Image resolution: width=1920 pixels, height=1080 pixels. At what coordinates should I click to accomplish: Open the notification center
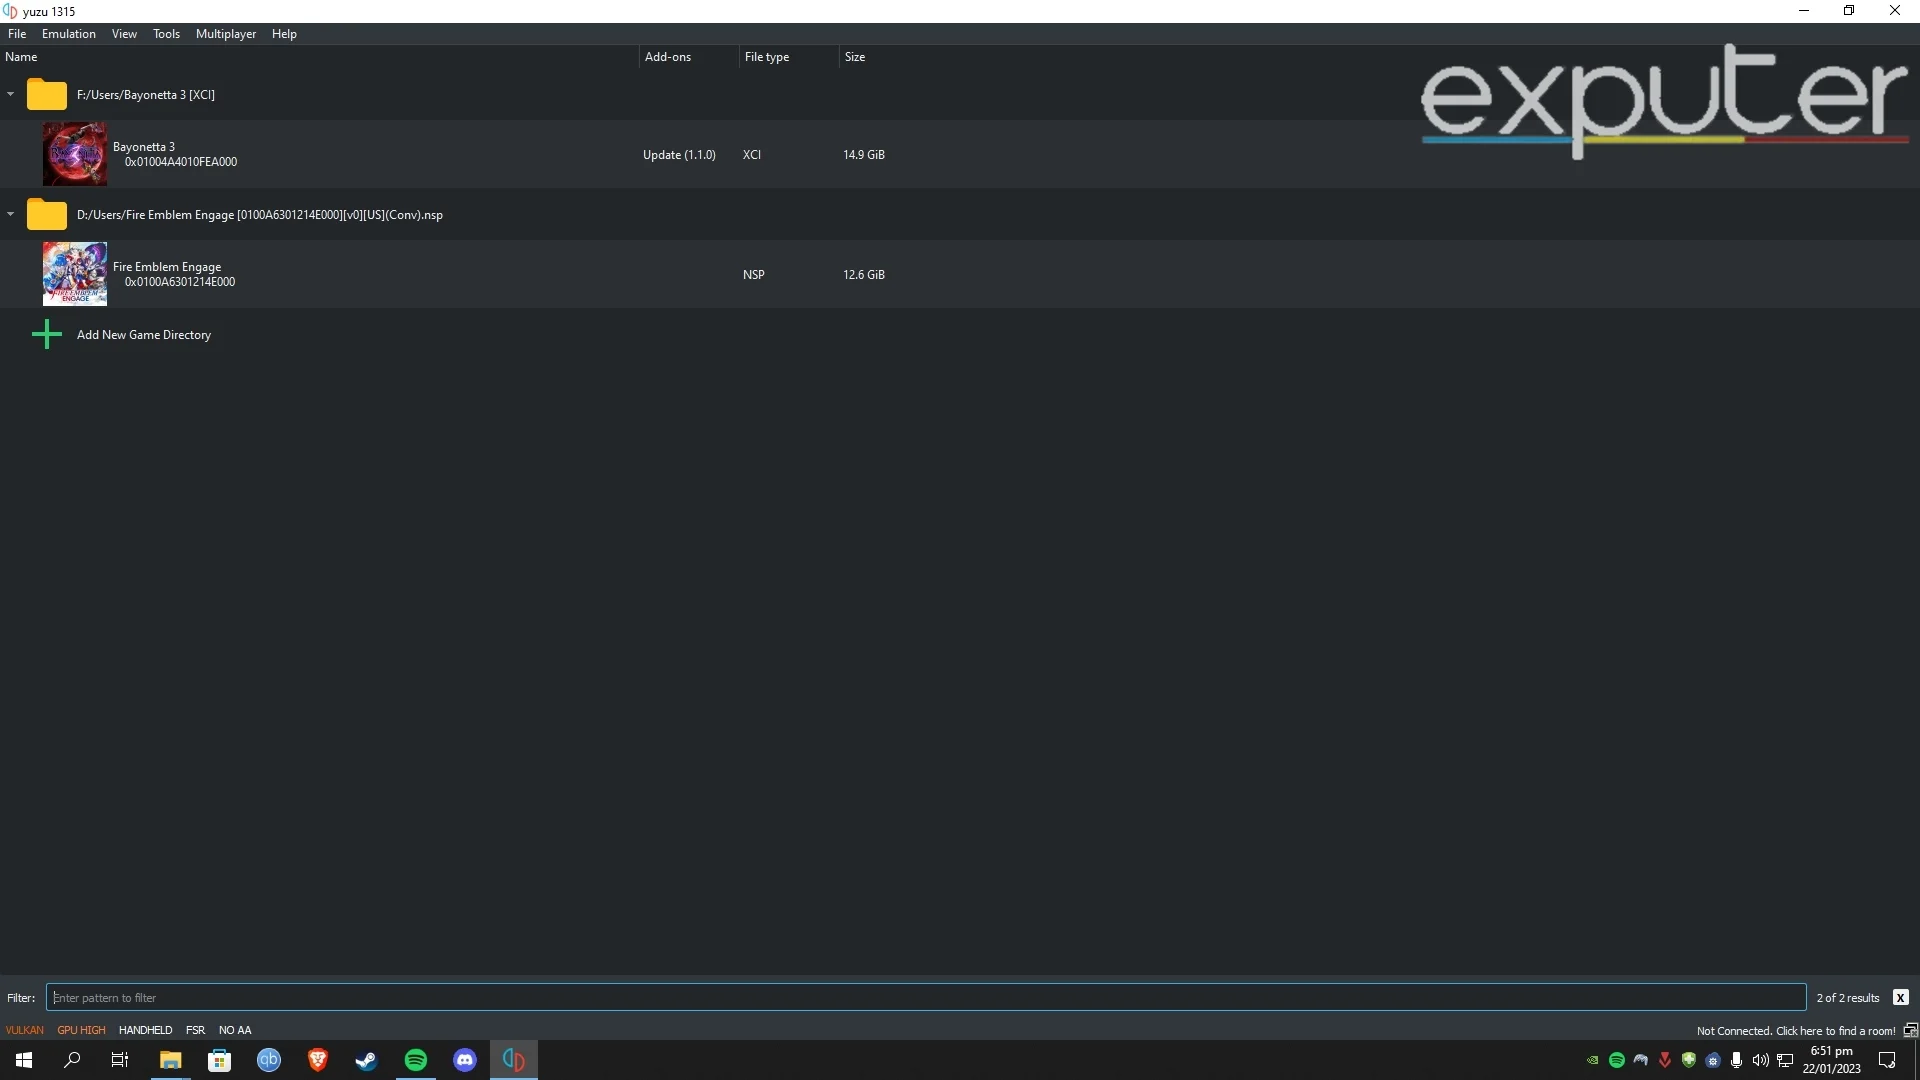click(1887, 1060)
